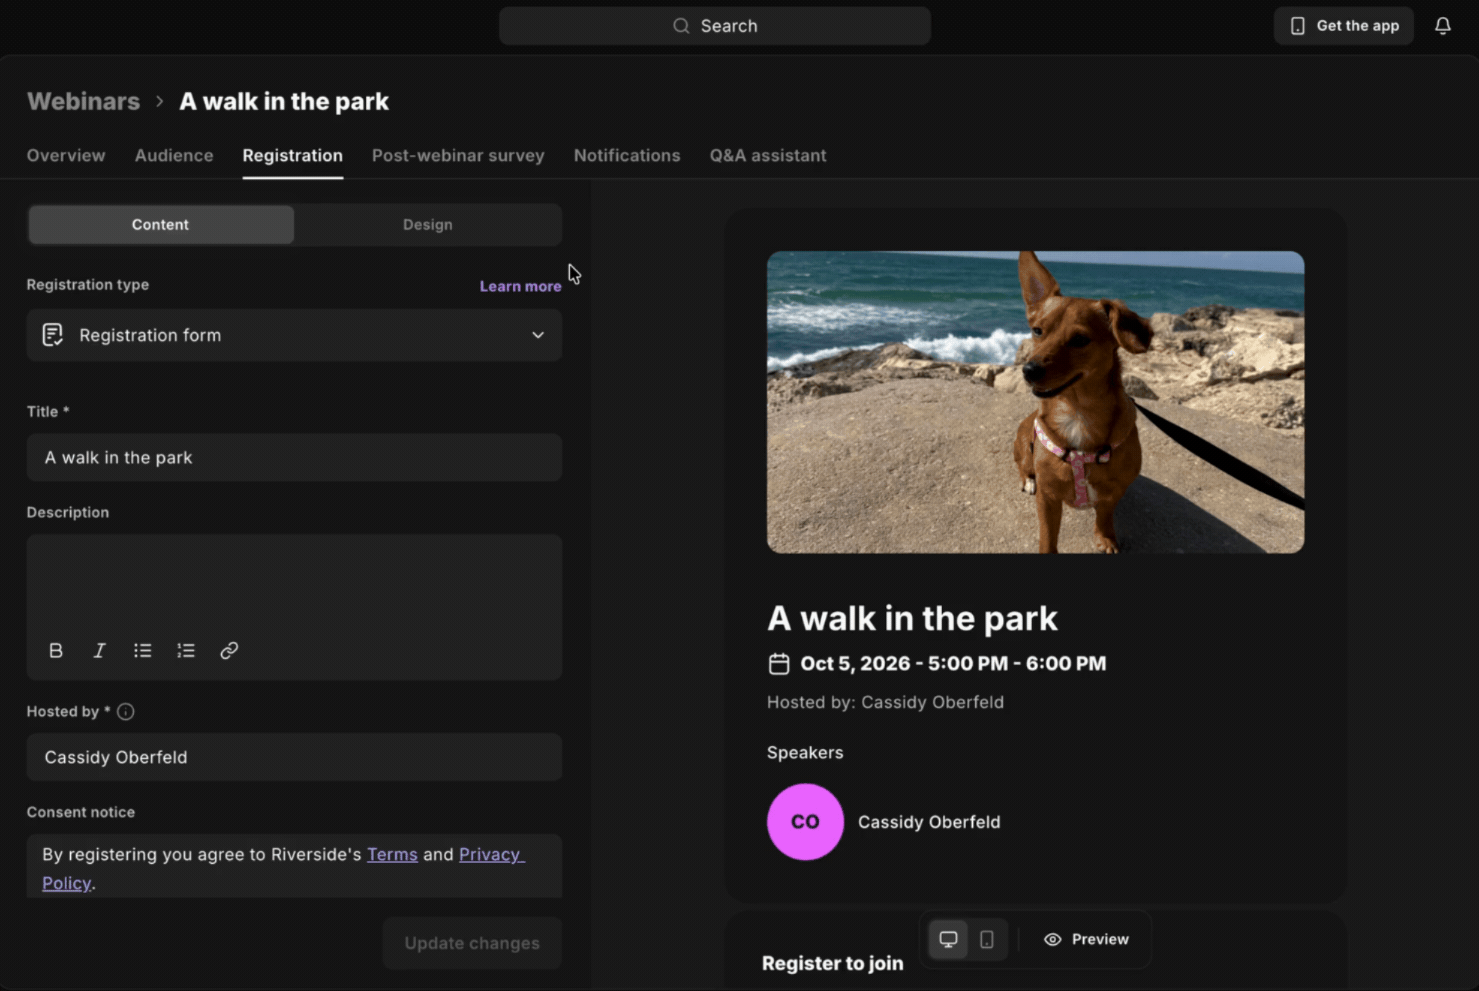The width and height of the screenshot is (1479, 991).
Task: Click the Update changes button
Action: point(472,943)
